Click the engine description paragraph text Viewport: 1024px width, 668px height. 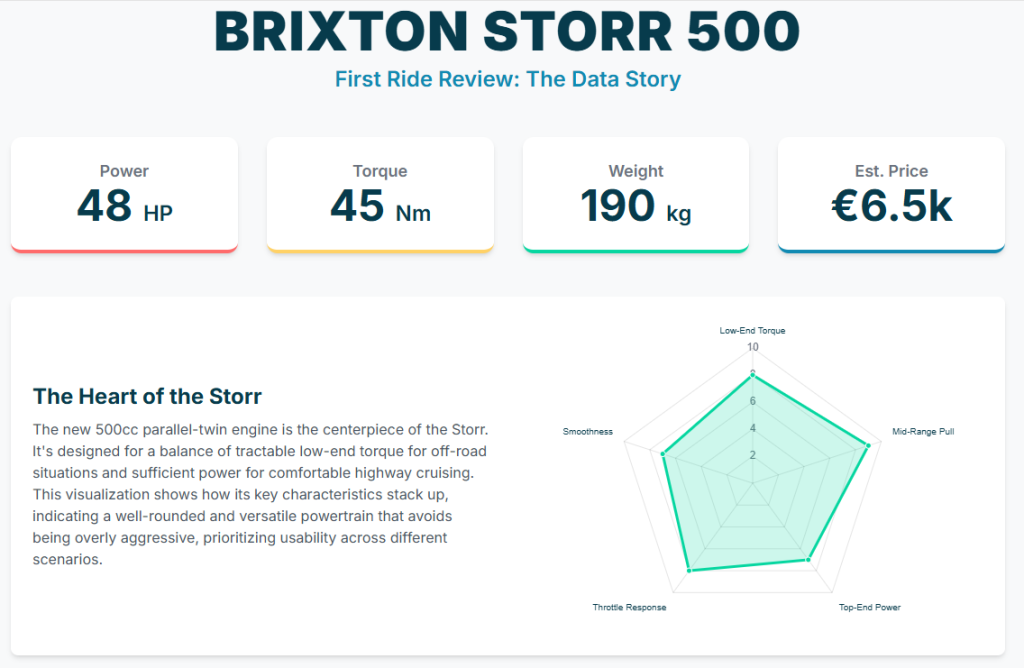[260, 494]
